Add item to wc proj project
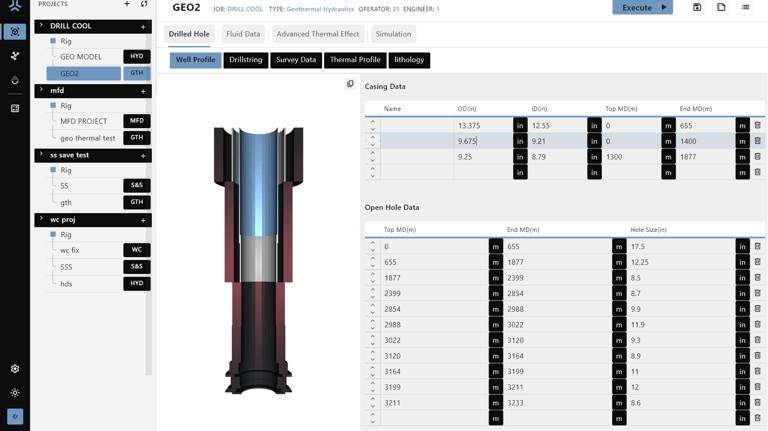The width and height of the screenshot is (768, 431). coord(143,220)
